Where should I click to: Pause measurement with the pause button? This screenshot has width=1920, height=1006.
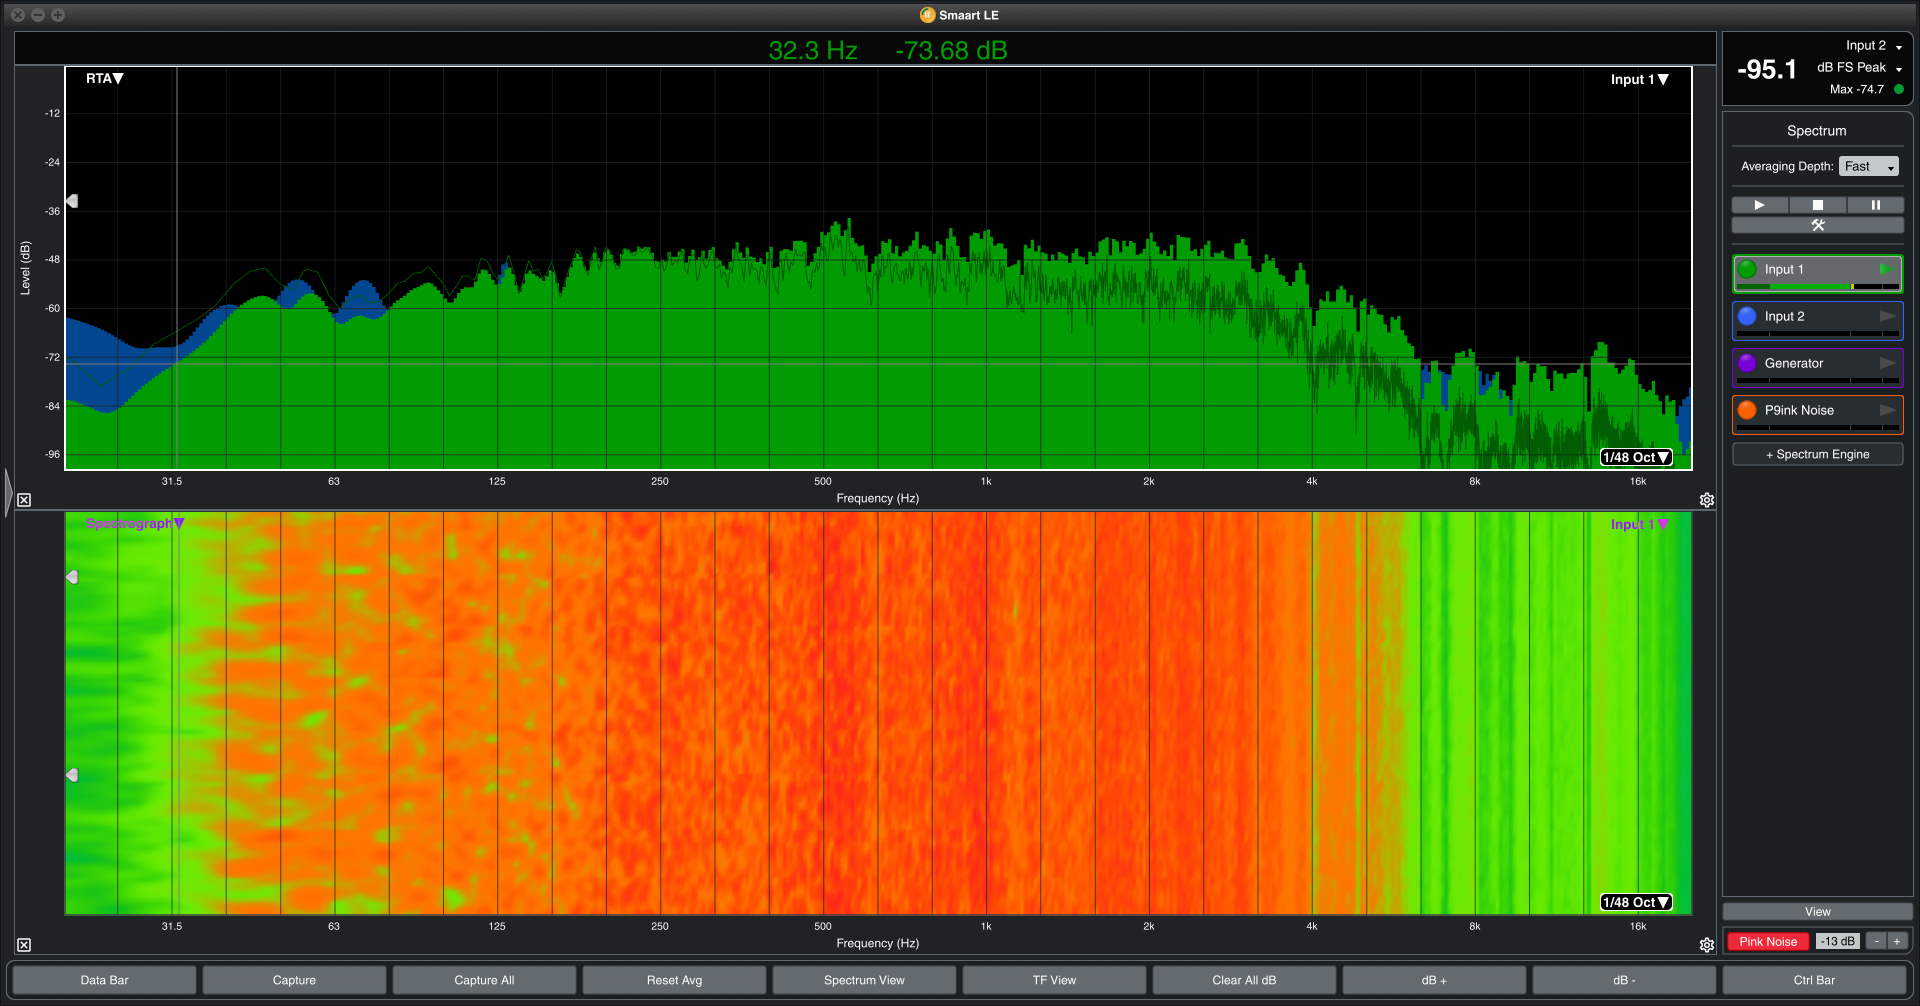pyautogui.click(x=1876, y=205)
